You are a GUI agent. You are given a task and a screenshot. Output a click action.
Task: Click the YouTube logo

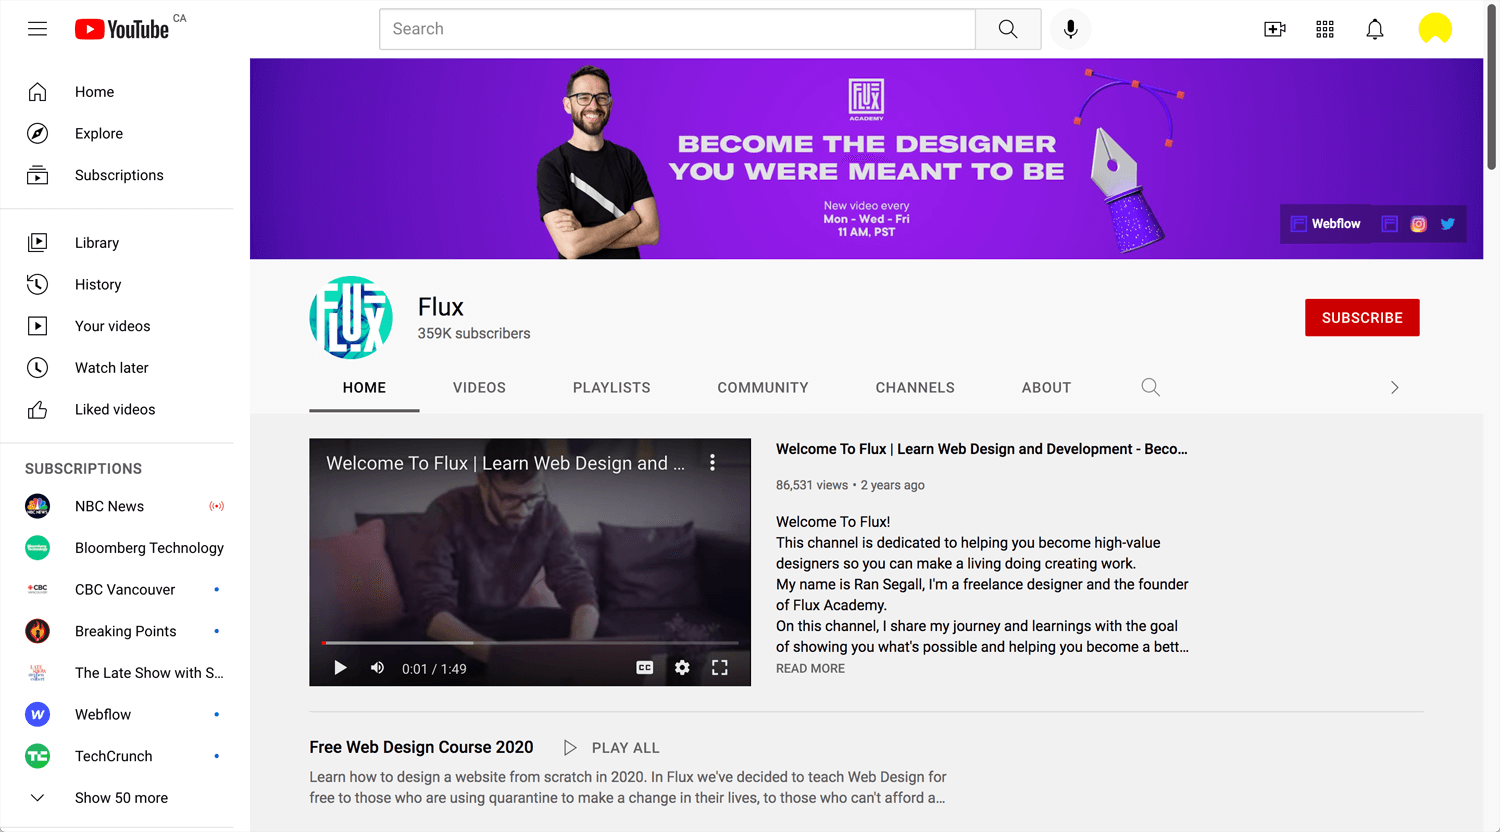[123, 29]
